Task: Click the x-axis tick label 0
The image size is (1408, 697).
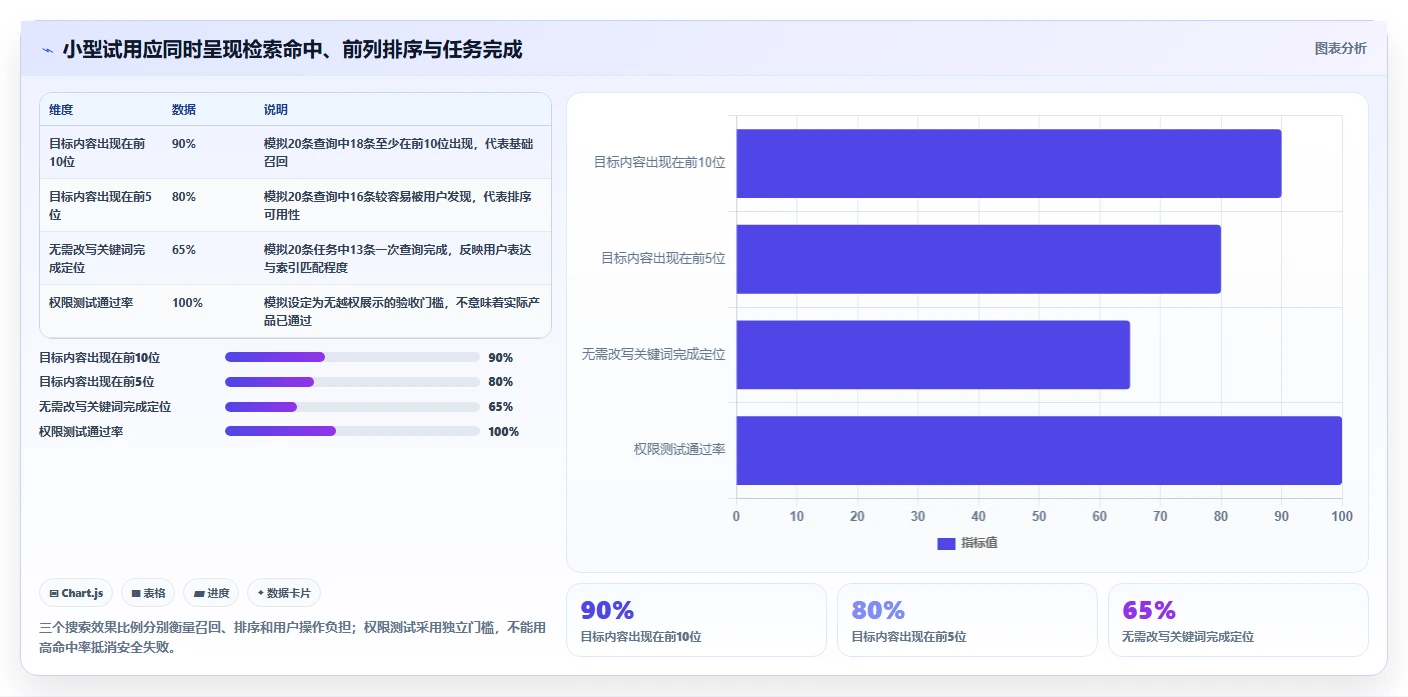Action: pyautogui.click(x=737, y=516)
